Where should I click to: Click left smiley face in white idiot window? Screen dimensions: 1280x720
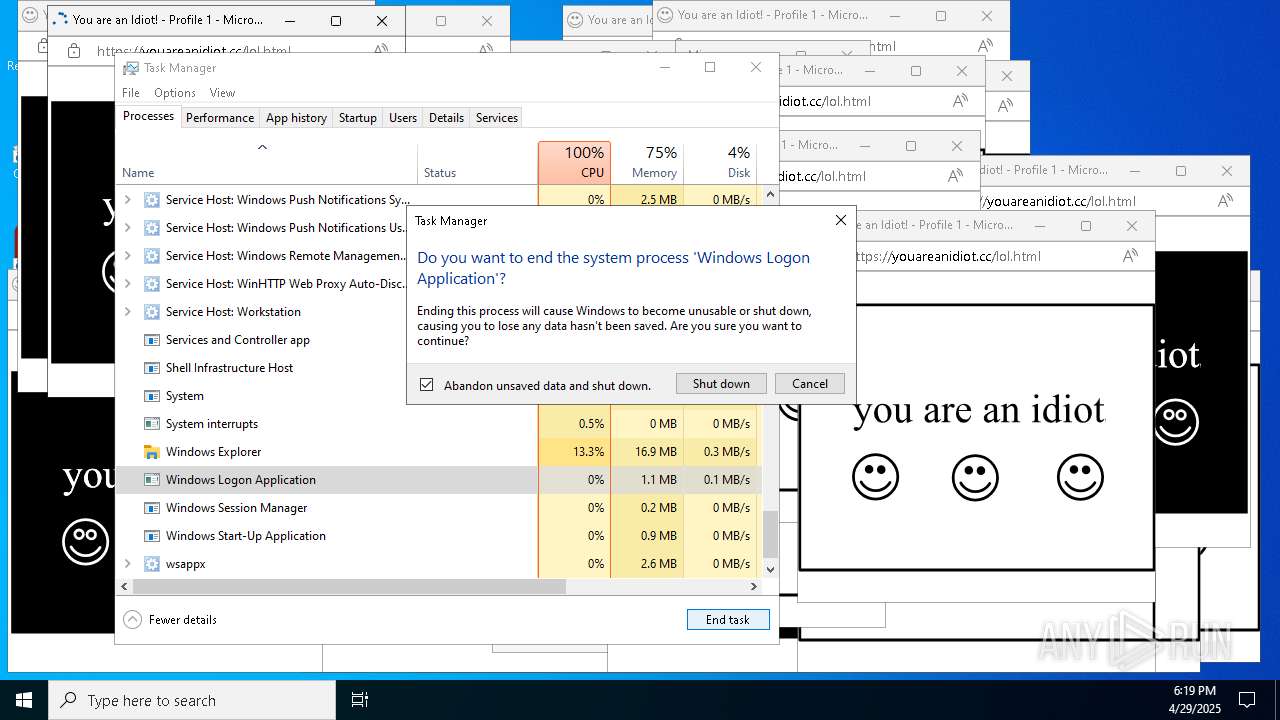coord(875,477)
